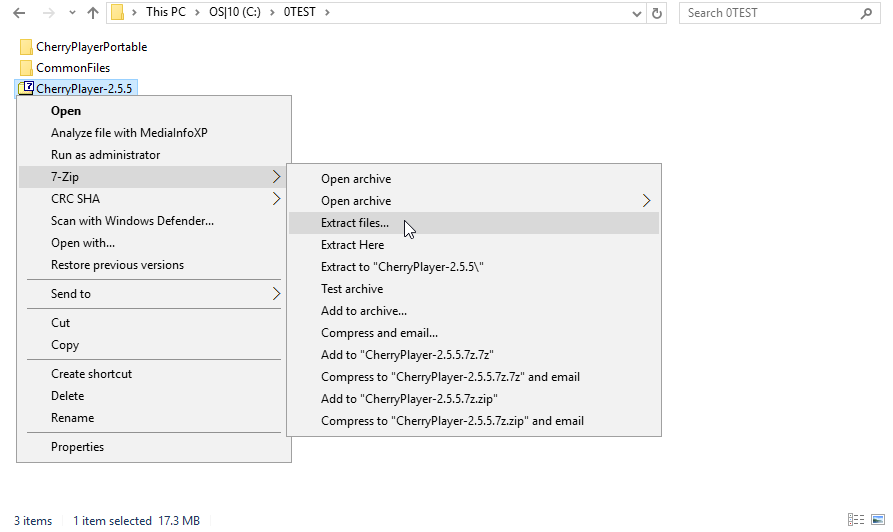Click the search magnifier icon

pos(866,13)
